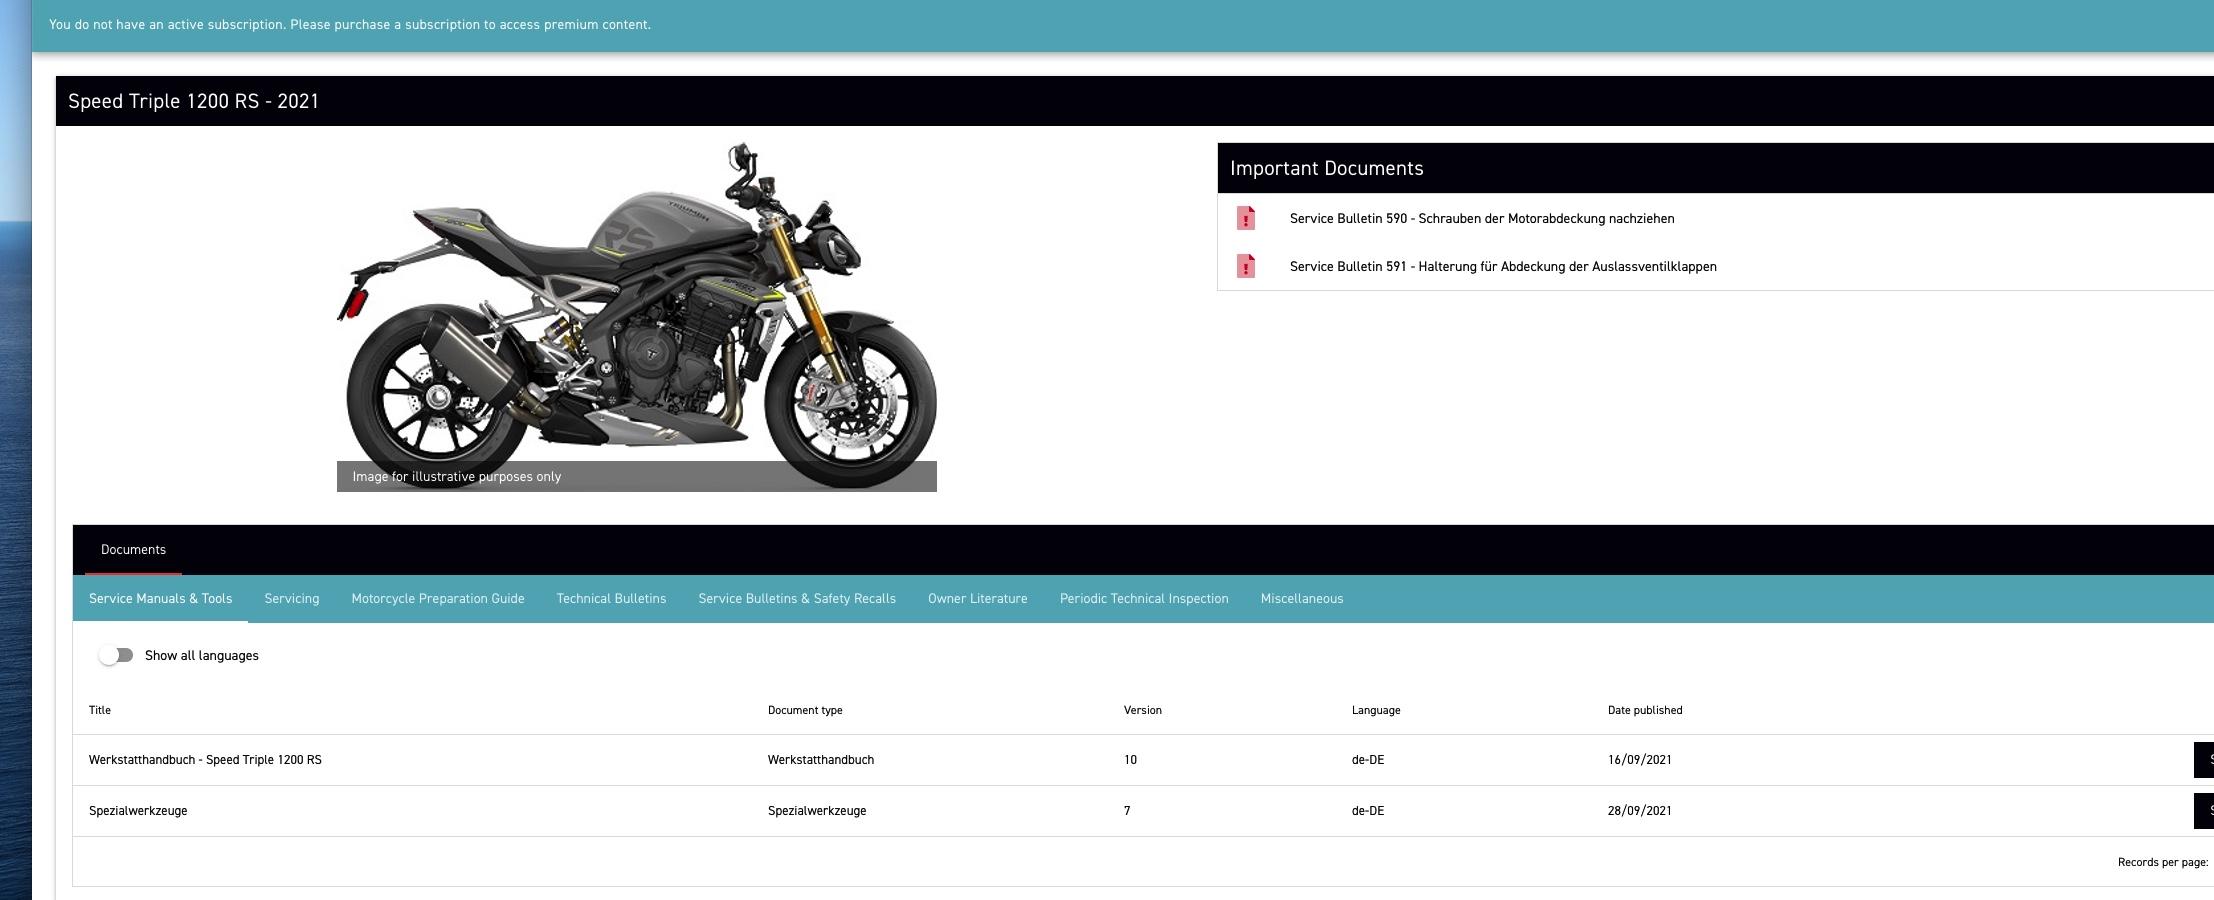Select the Service Manuals & Tools tab
The width and height of the screenshot is (2214, 900).
pos(160,599)
